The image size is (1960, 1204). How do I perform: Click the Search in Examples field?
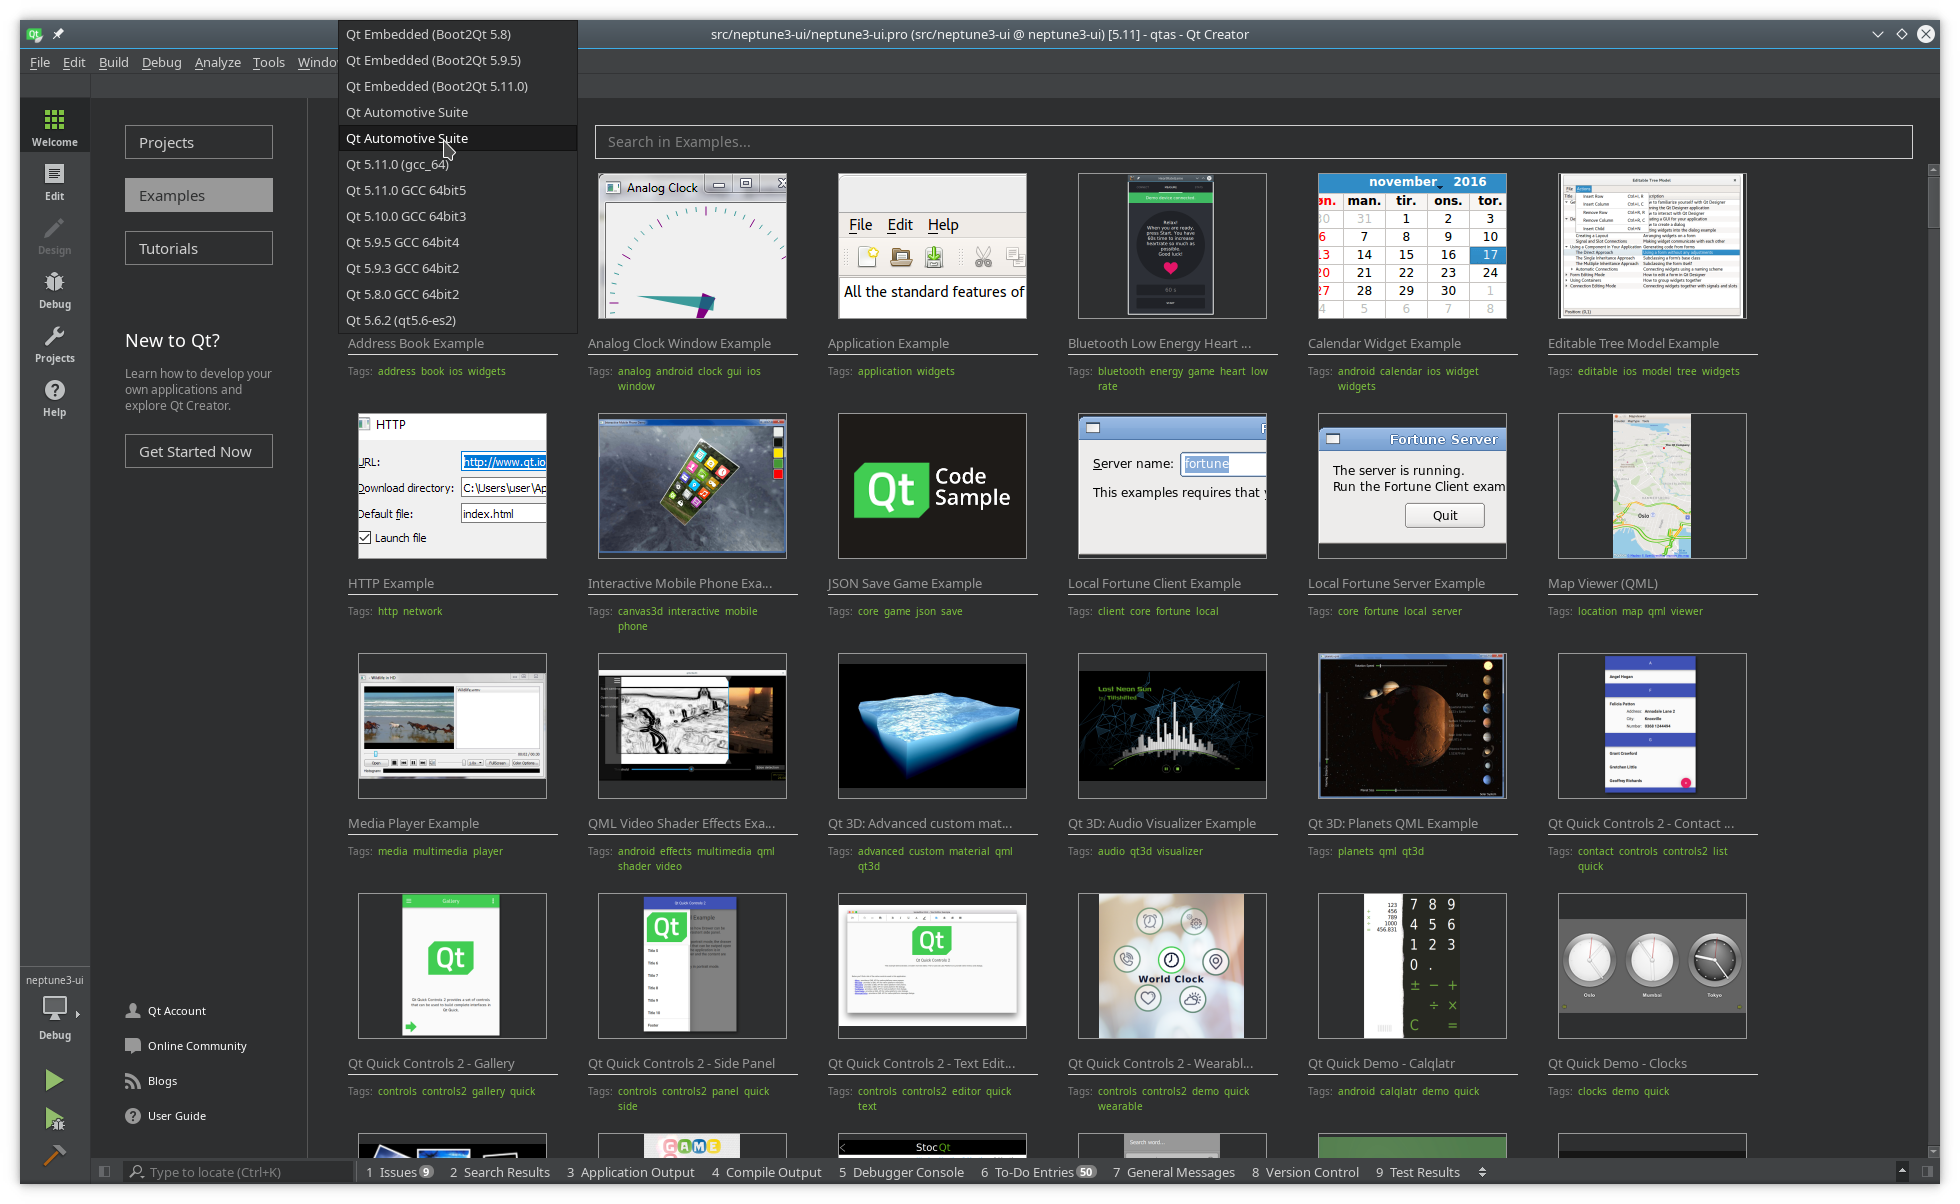pos(1252,142)
